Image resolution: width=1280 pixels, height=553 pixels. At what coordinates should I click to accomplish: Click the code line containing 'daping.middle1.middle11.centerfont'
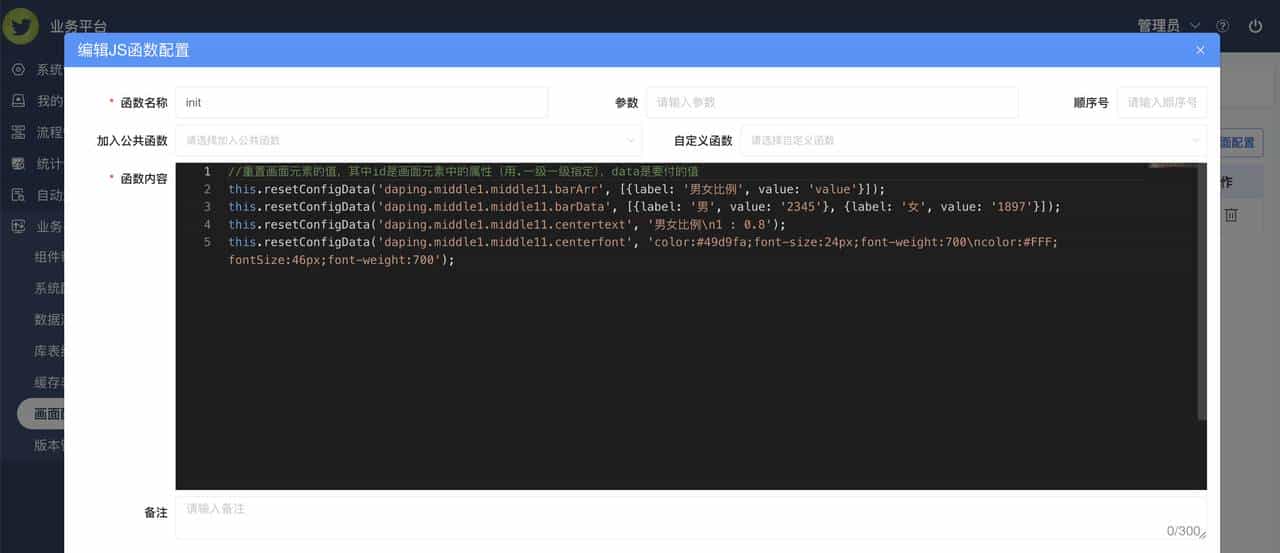coord(642,251)
